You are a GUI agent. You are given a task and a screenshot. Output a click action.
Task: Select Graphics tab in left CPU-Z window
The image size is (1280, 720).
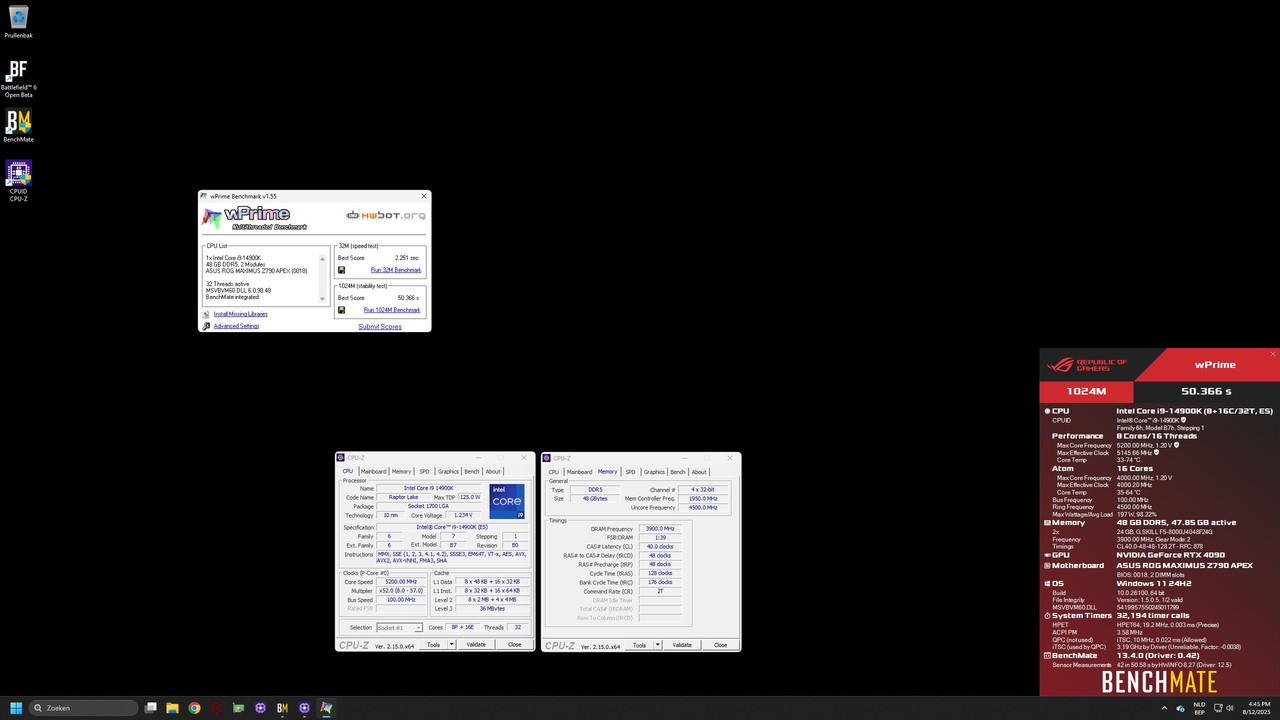pos(448,471)
